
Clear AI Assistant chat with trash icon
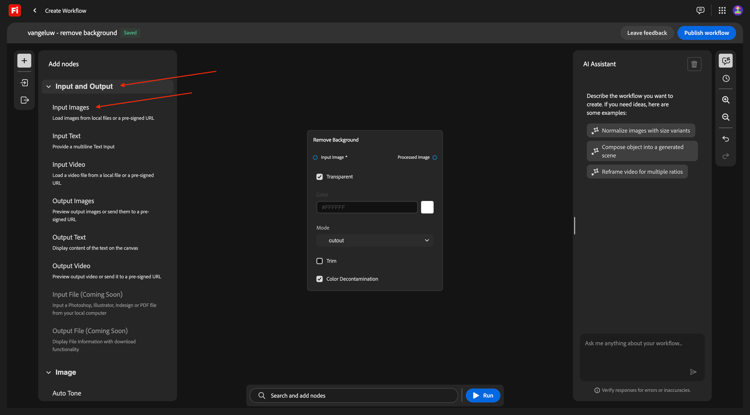click(x=695, y=64)
